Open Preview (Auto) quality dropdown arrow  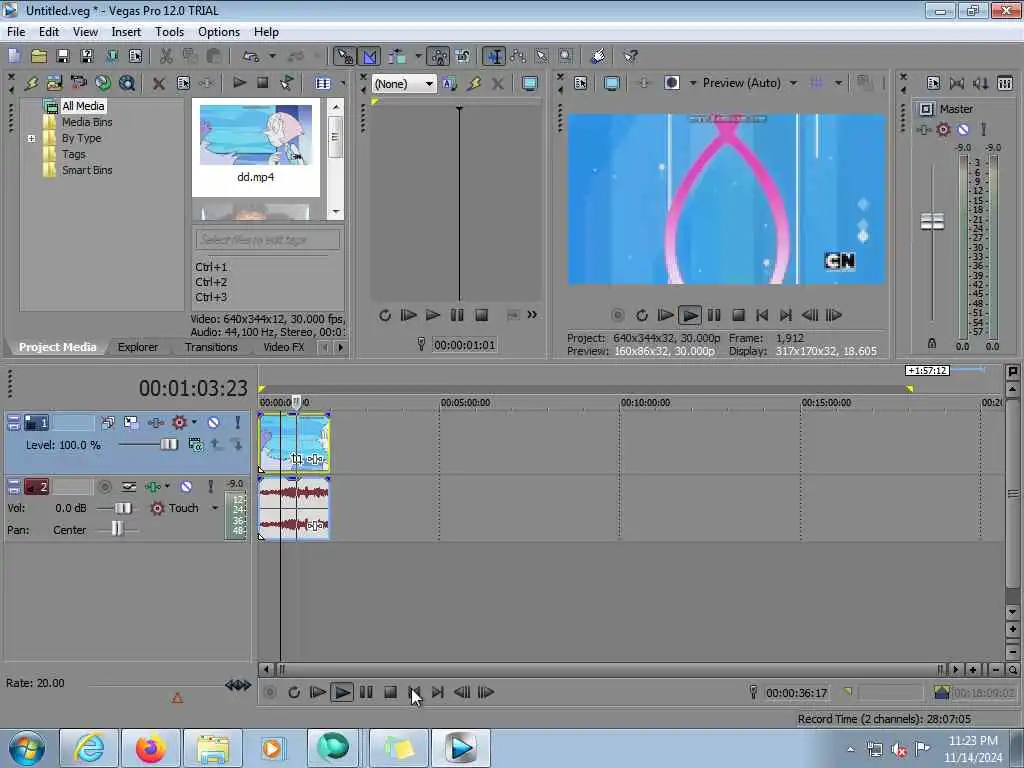(793, 83)
